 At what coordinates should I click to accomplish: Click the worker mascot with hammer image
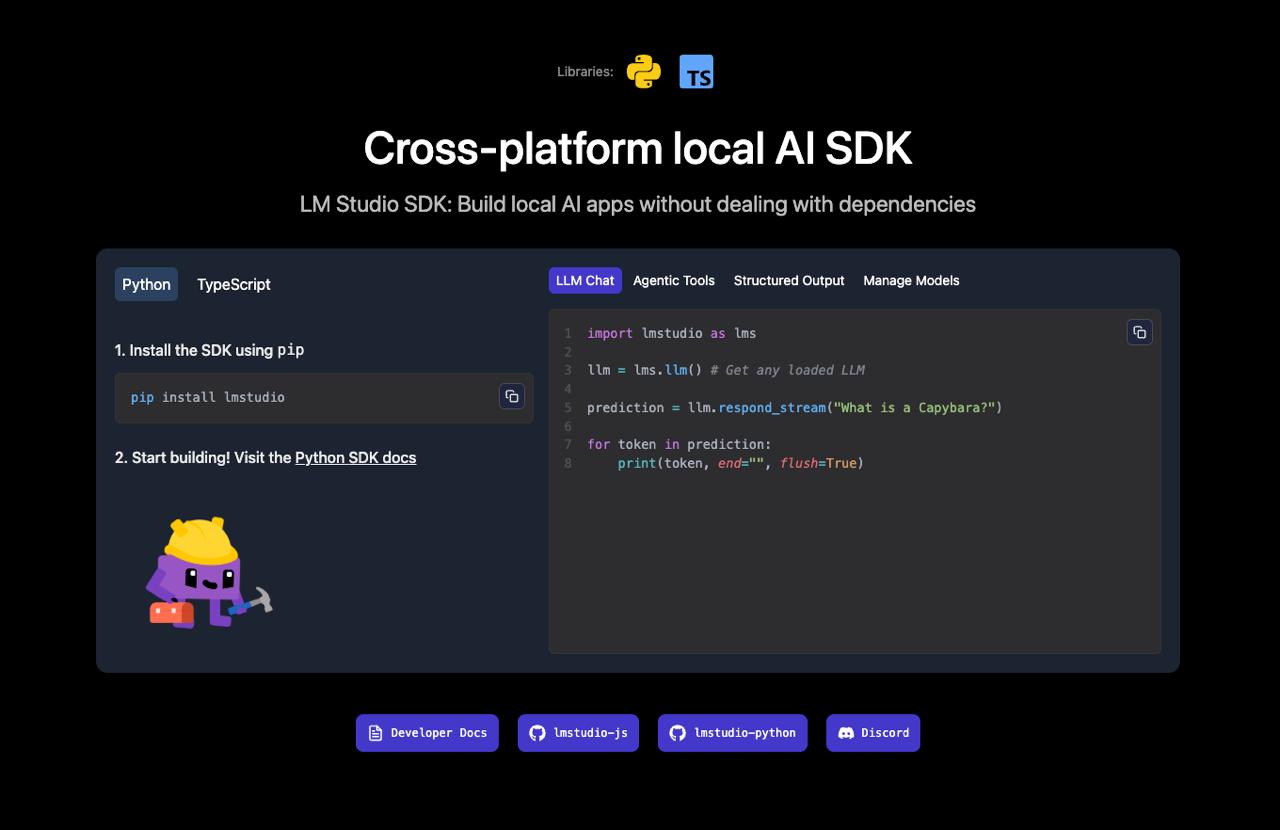(x=207, y=573)
